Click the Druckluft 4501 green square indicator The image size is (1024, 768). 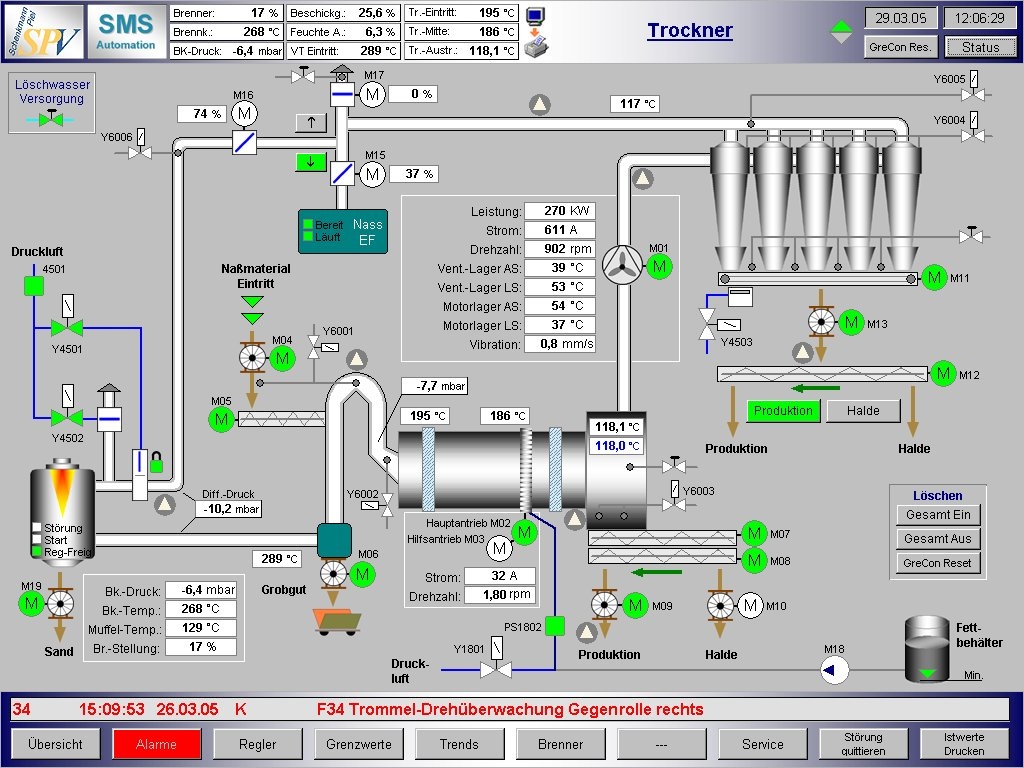pyautogui.click(x=33, y=287)
